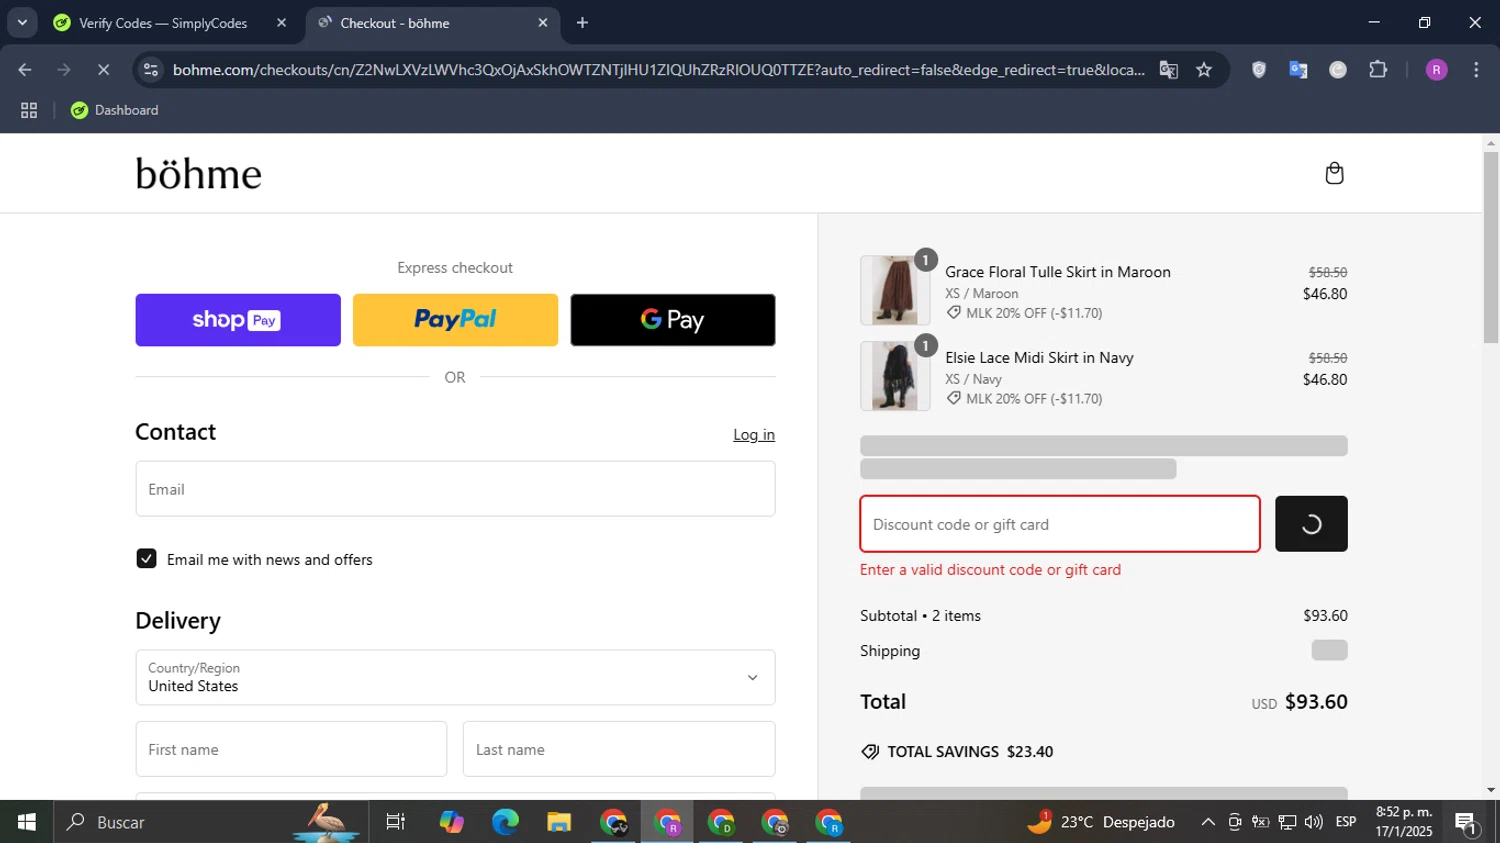The width and height of the screenshot is (1500, 843).
Task: Focus the Discount code or gift card field
Action: point(1060,524)
